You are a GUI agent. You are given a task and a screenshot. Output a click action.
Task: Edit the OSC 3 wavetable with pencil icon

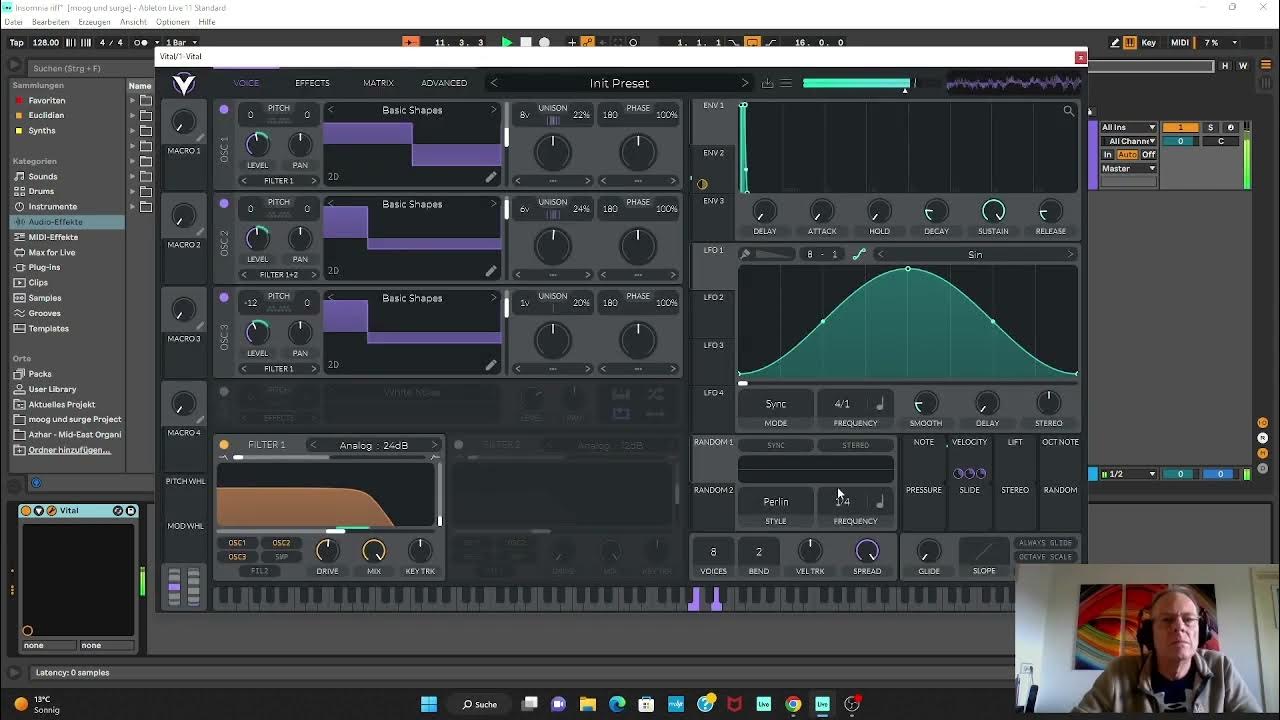coord(491,365)
